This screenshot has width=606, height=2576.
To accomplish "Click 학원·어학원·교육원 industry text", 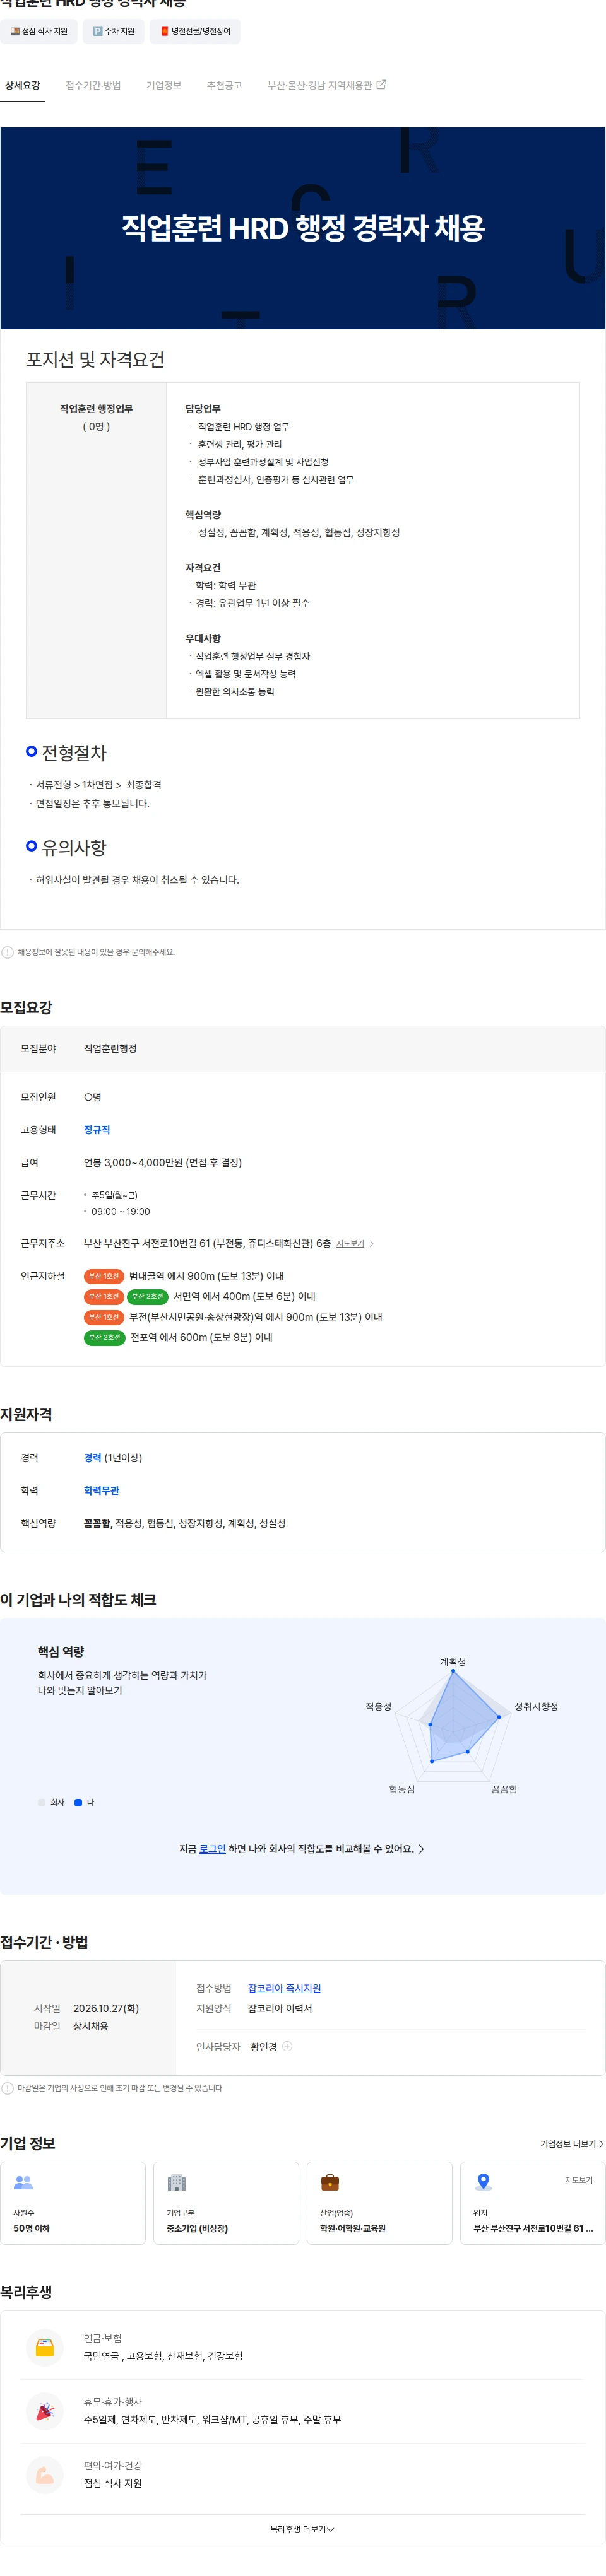I will (x=352, y=2229).
